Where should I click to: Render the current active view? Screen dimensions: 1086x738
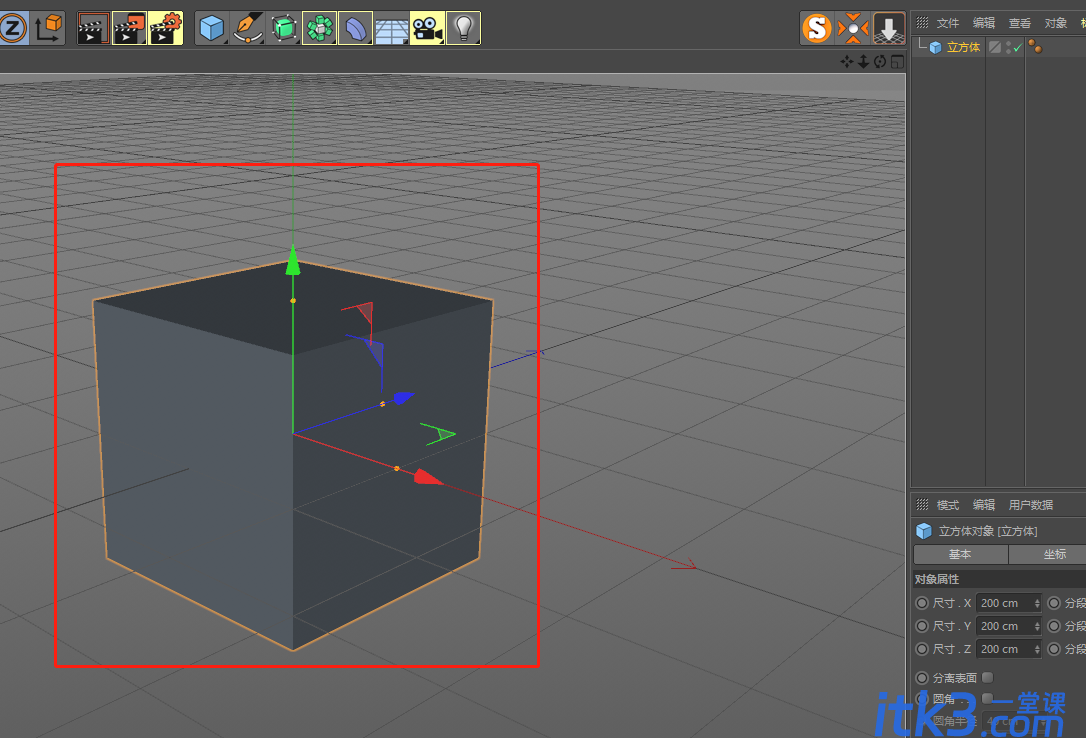click(94, 28)
